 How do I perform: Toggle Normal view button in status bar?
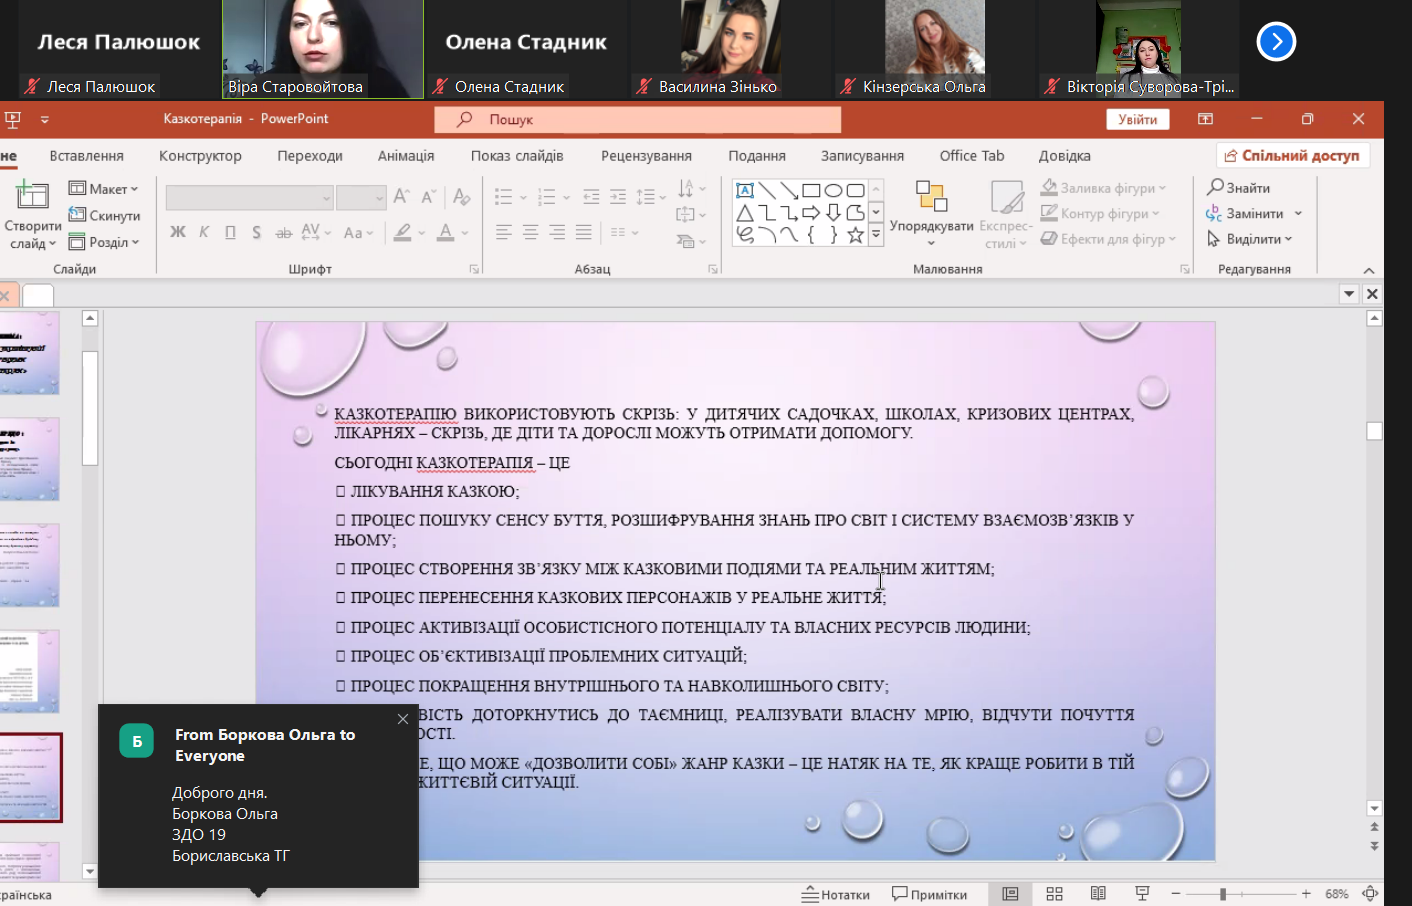[x=1010, y=894]
